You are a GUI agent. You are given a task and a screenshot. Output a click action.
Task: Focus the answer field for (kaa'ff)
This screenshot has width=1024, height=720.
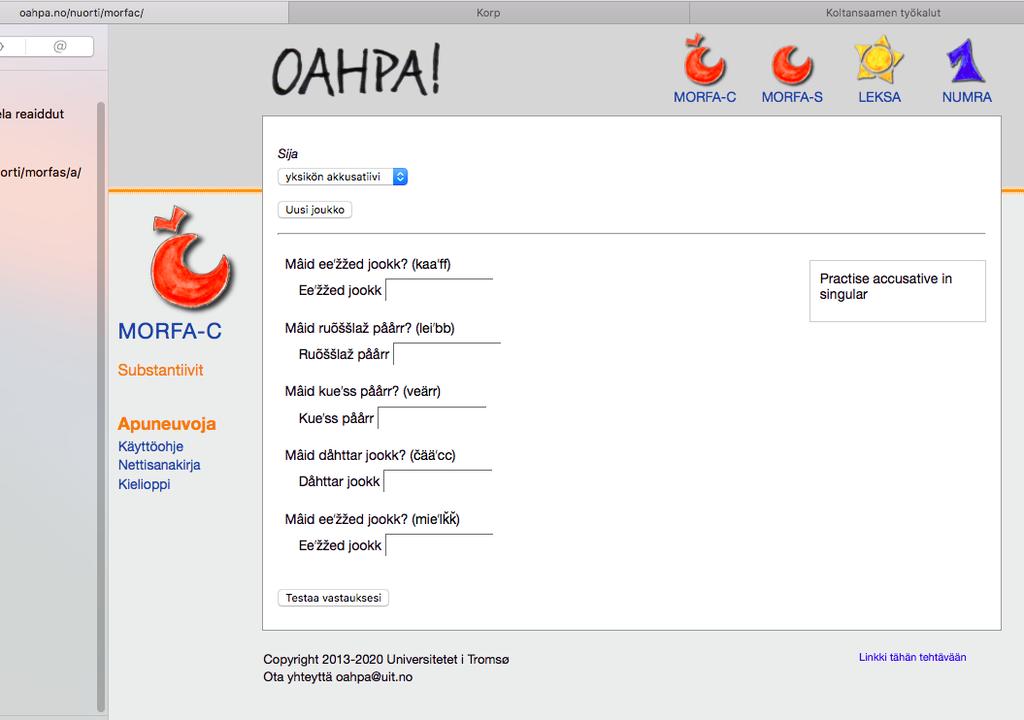click(439, 289)
